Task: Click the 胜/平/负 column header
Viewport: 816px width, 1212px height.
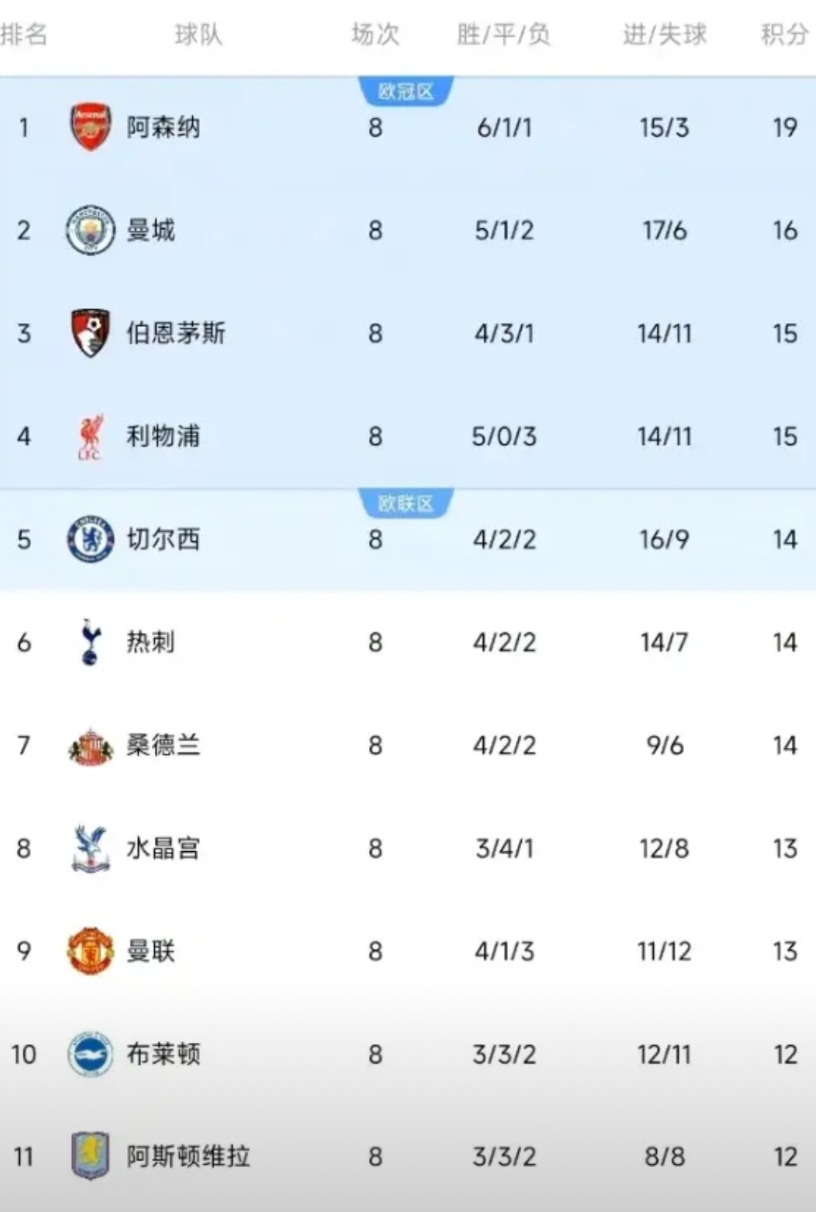Action: [x=504, y=35]
